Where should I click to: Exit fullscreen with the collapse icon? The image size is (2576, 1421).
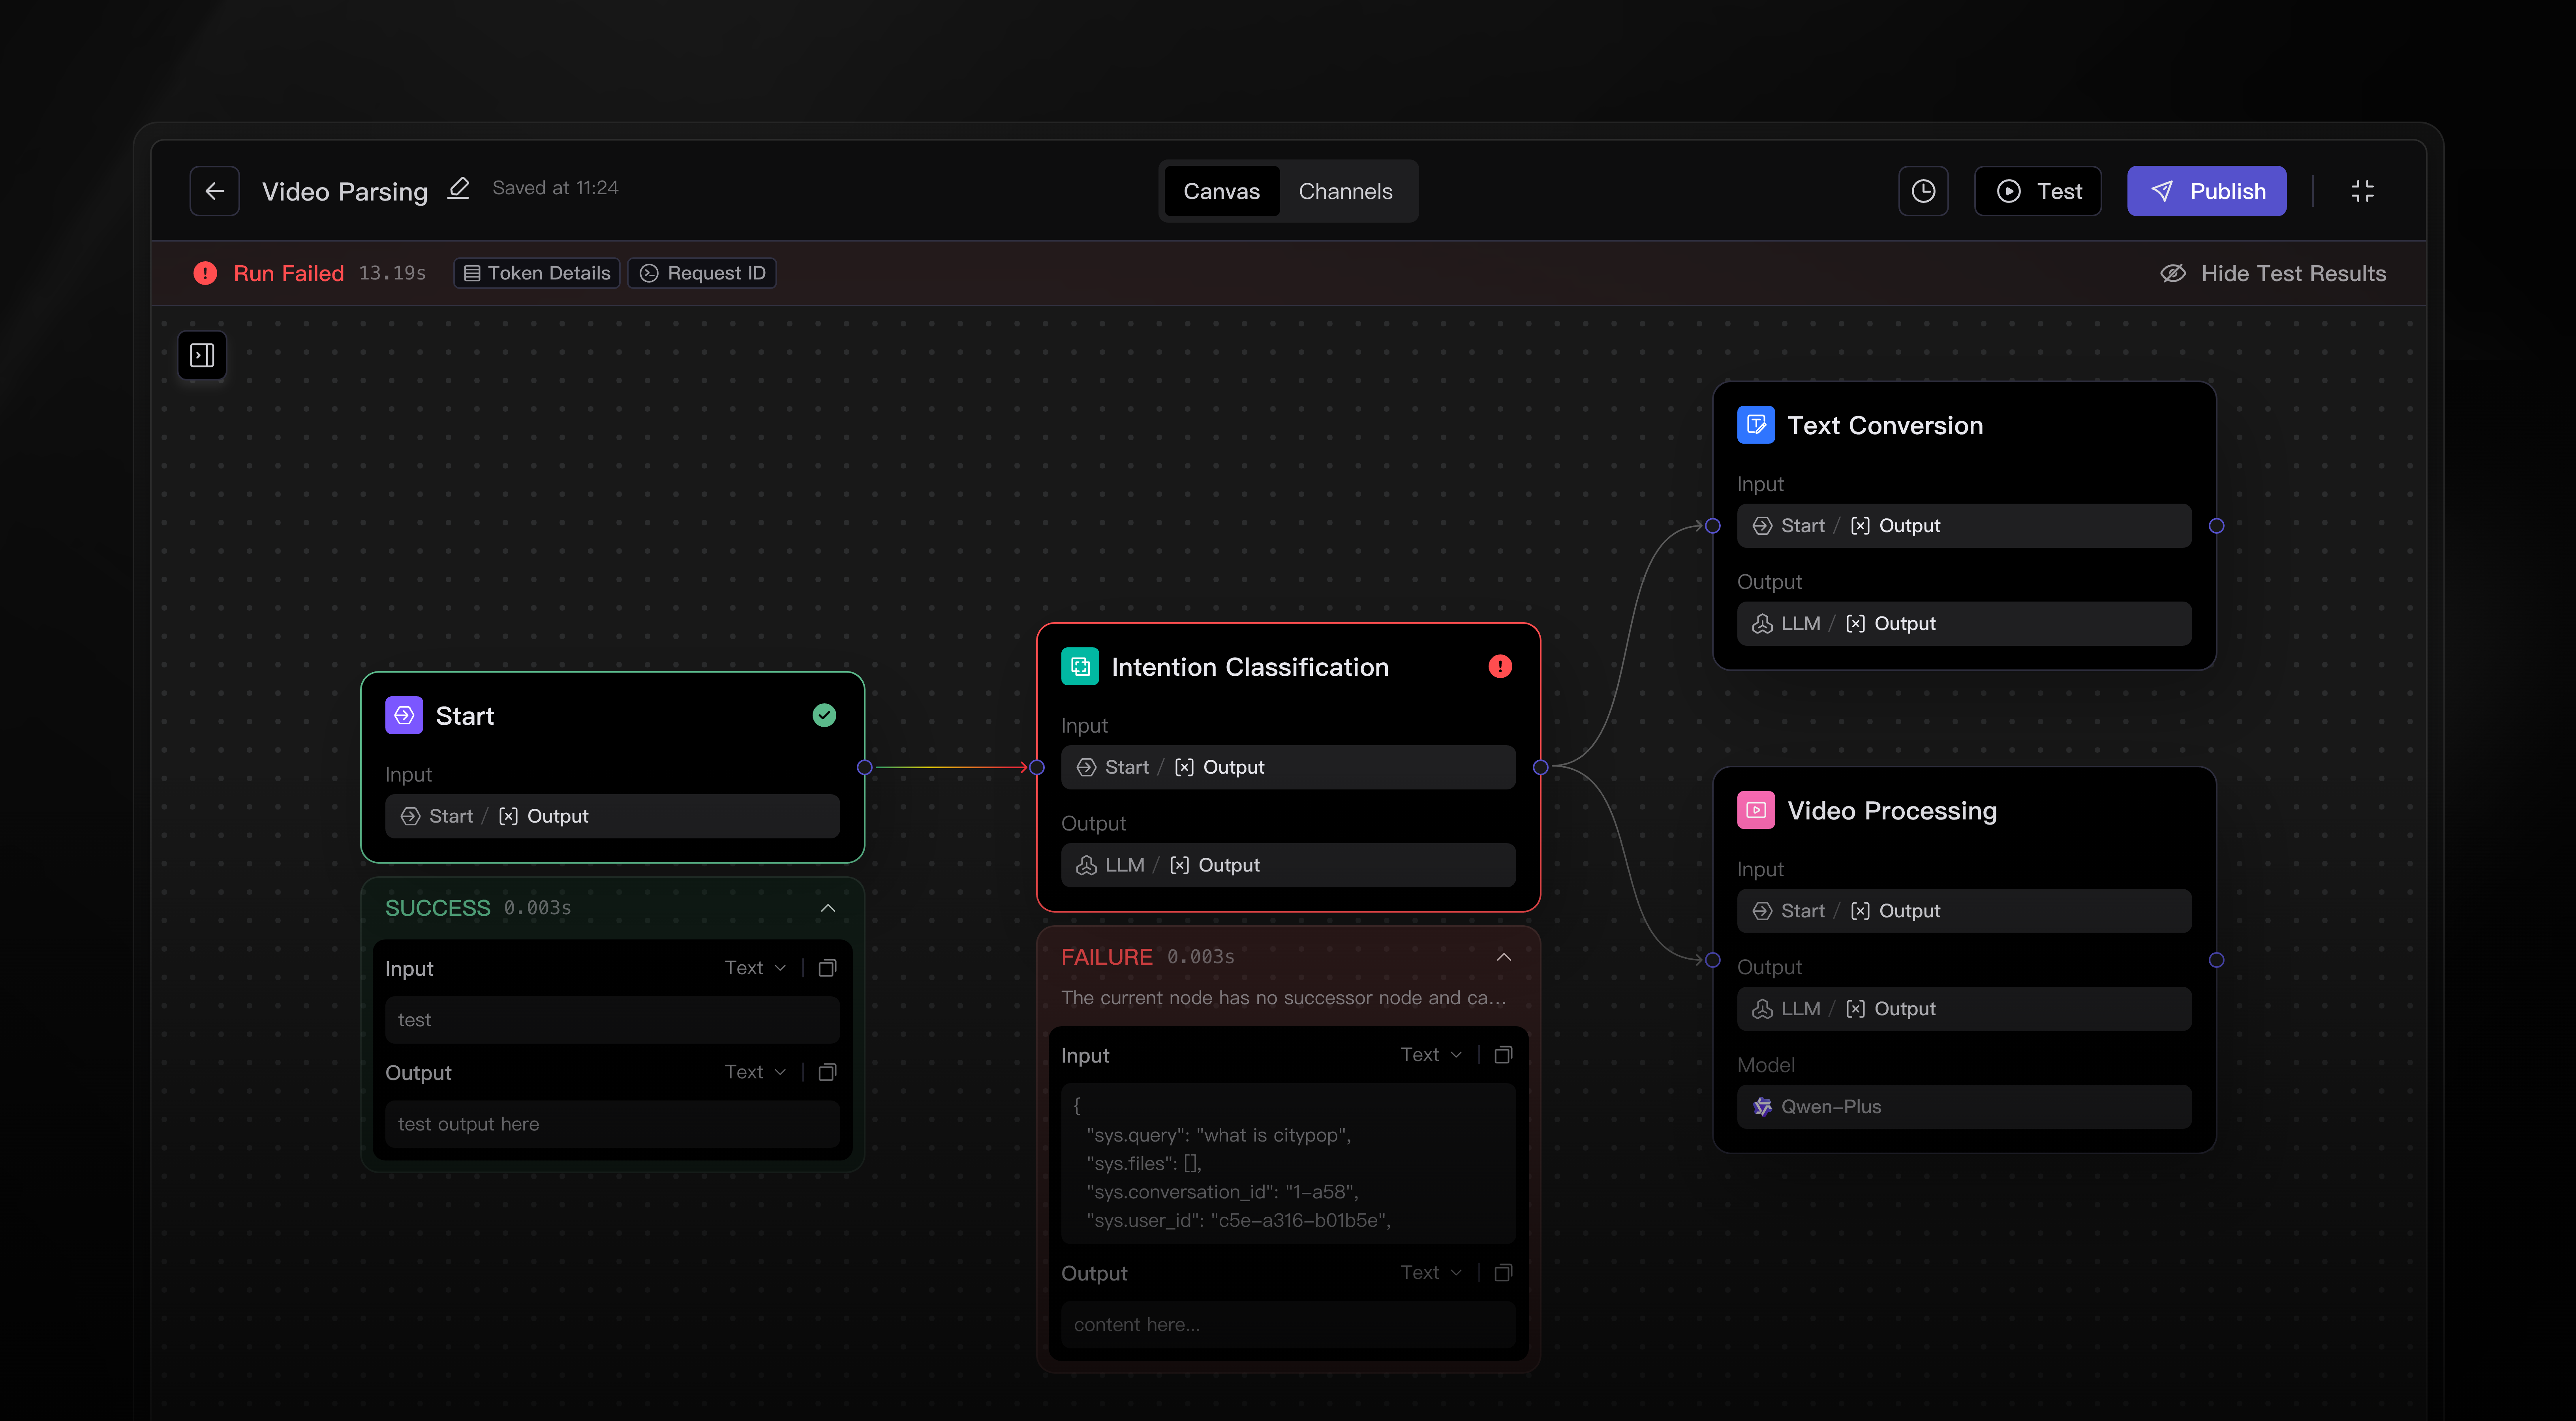click(2362, 191)
